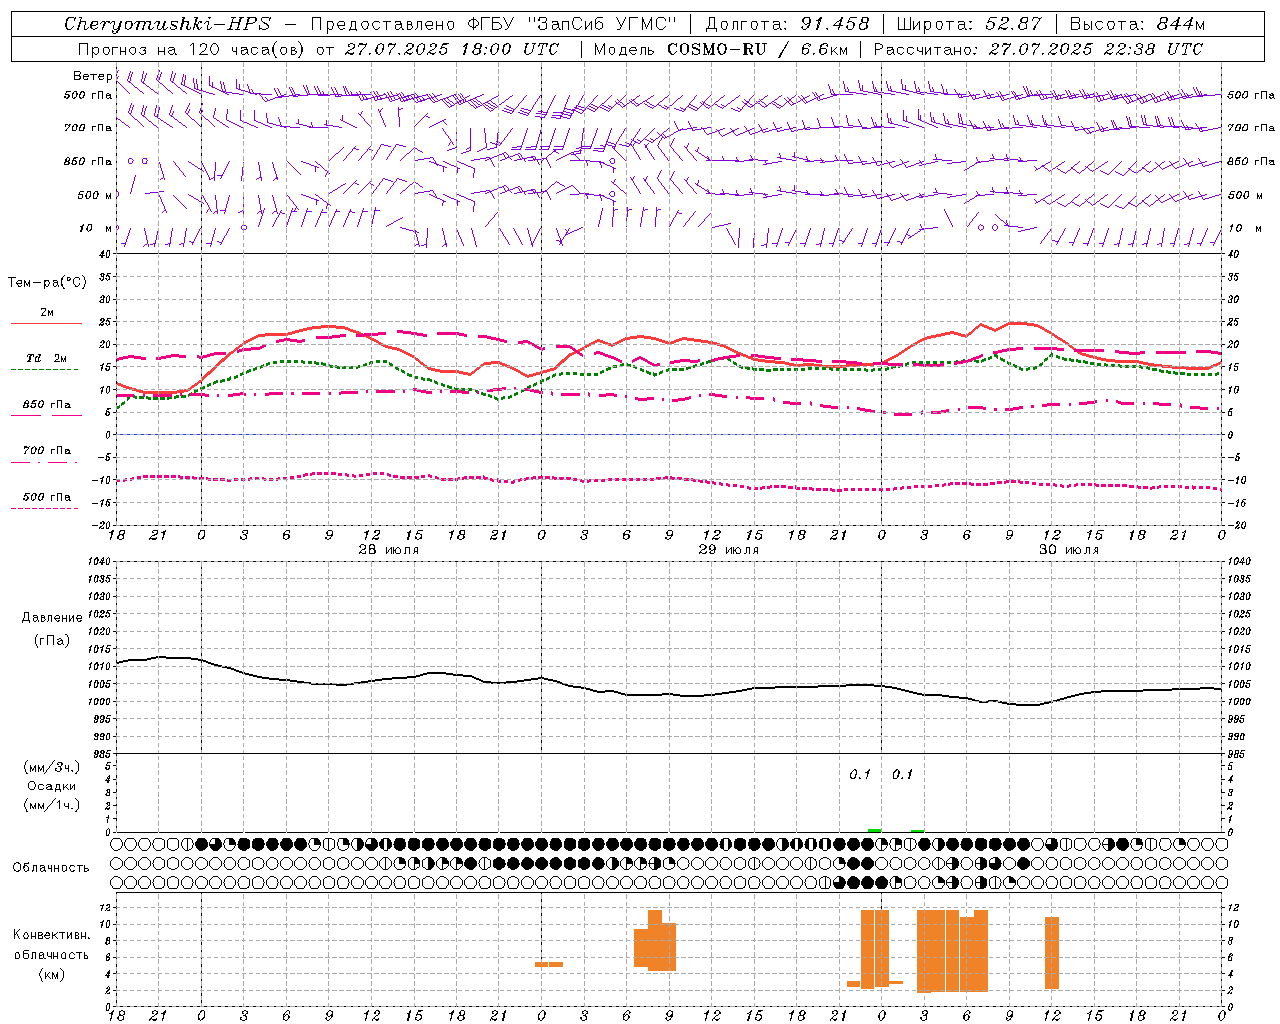
Task: Click the '850 гПа' entry in temperature legend
Action: 47,405
